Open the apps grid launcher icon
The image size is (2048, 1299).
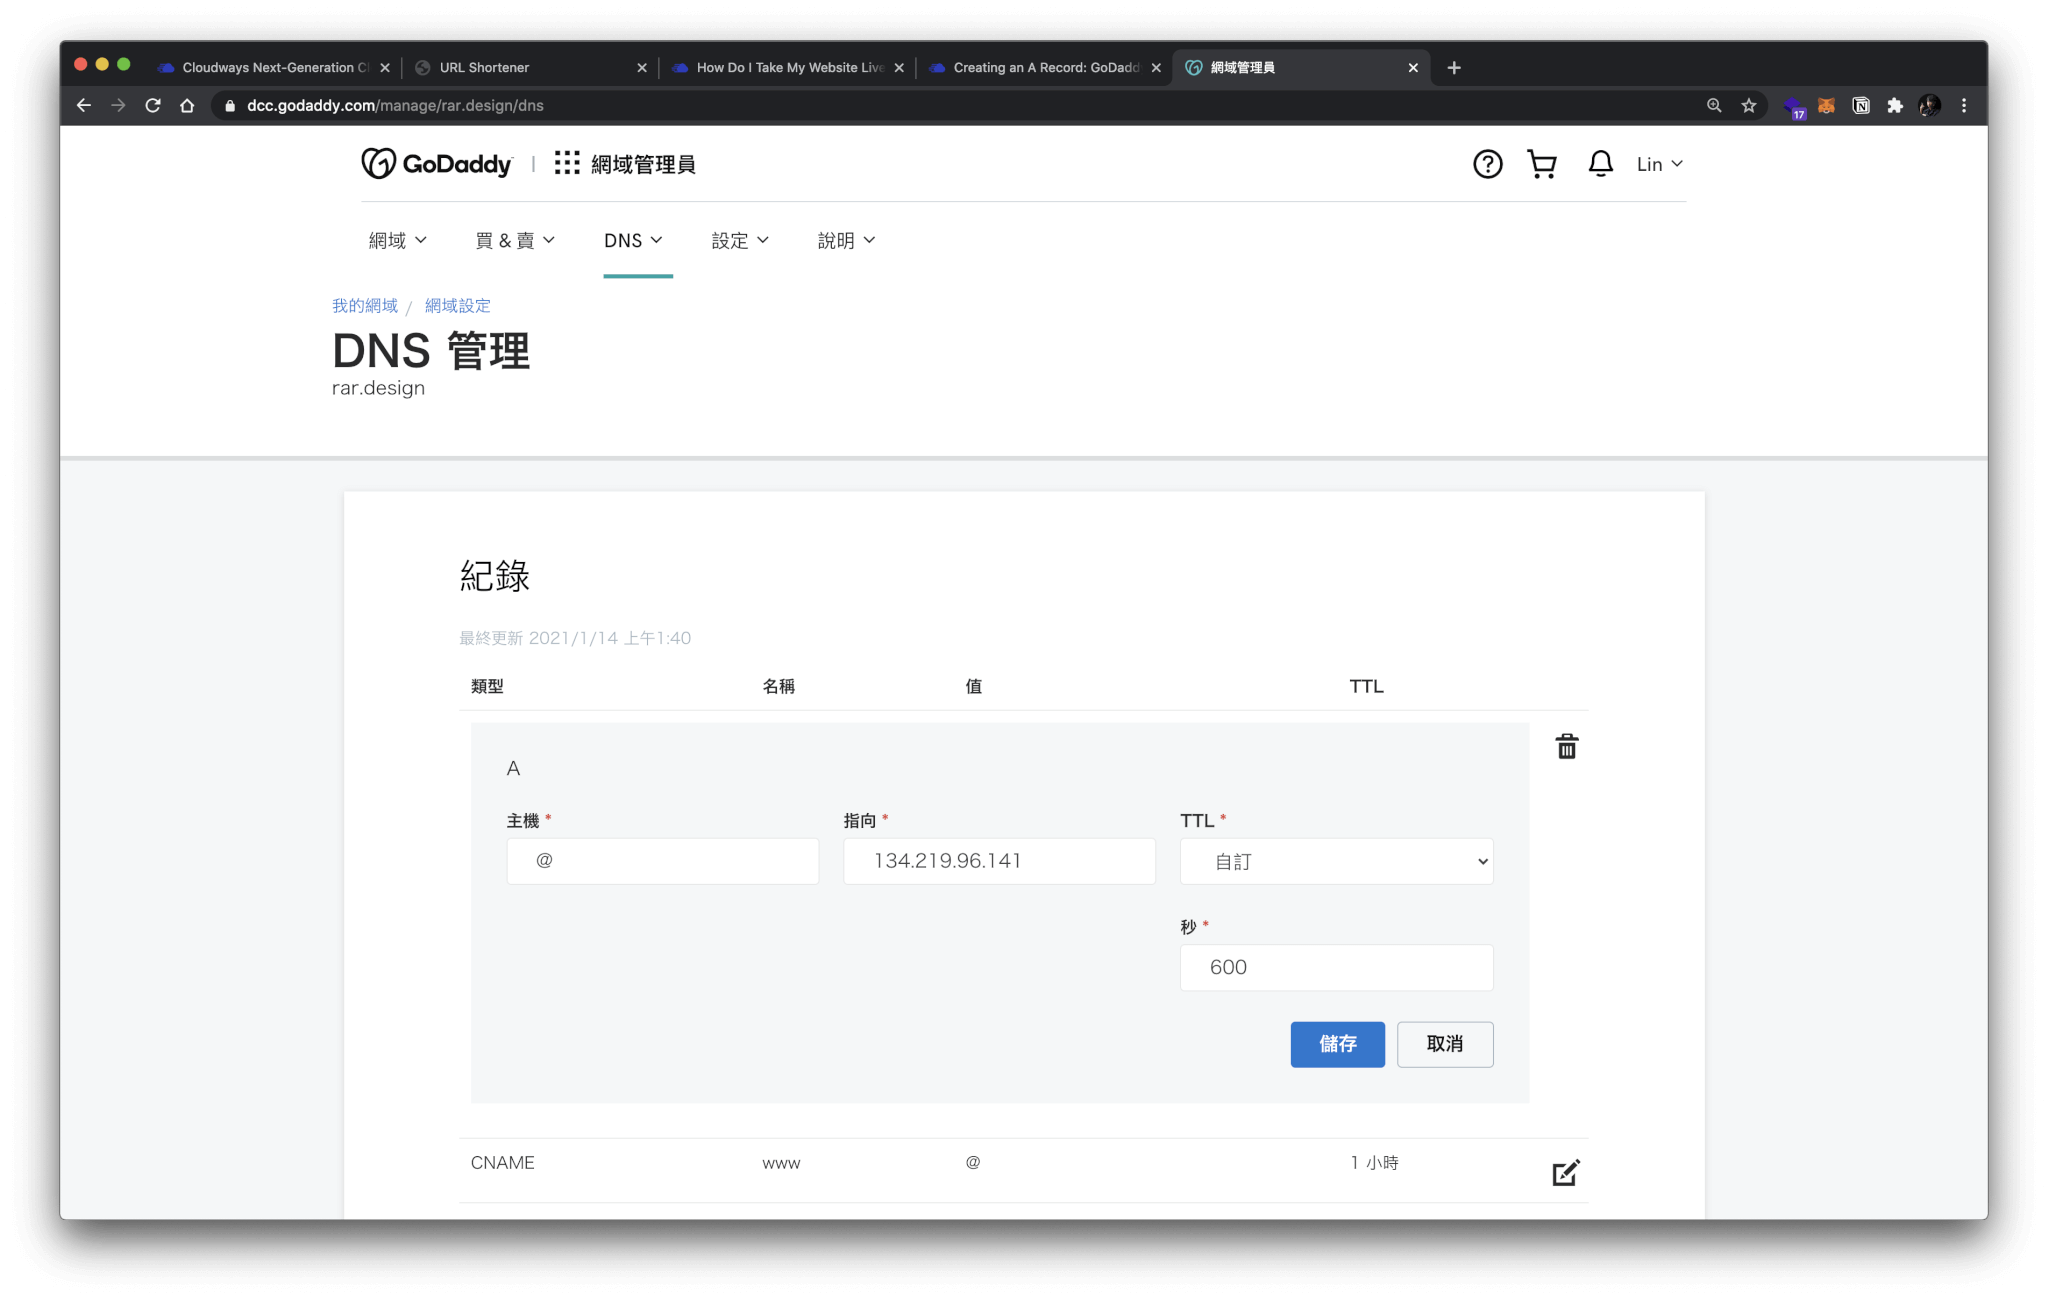567,163
